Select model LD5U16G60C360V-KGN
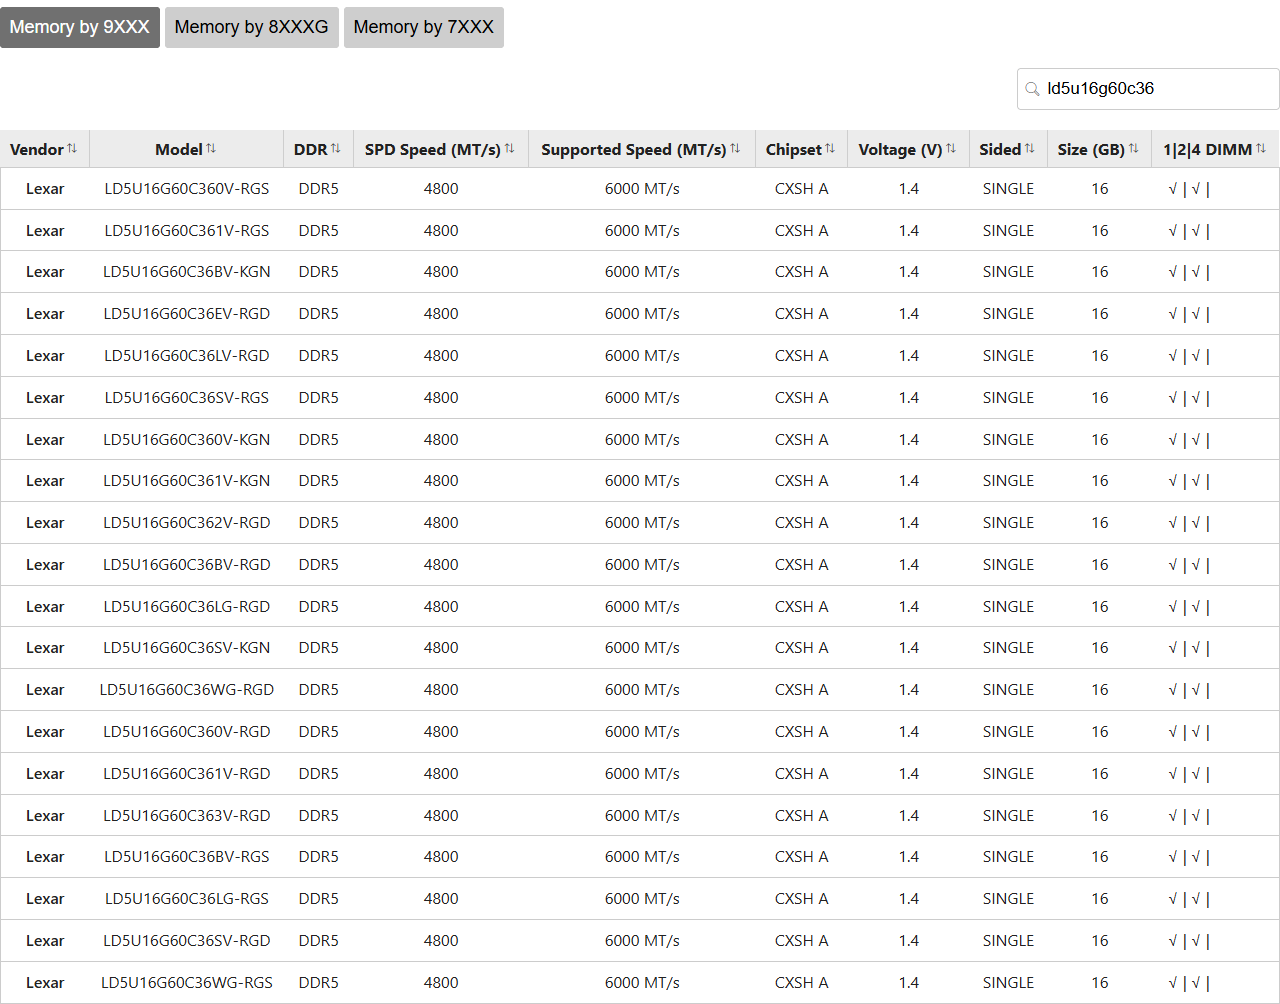This screenshot has width=1280, height=1004. click(187, 440)
